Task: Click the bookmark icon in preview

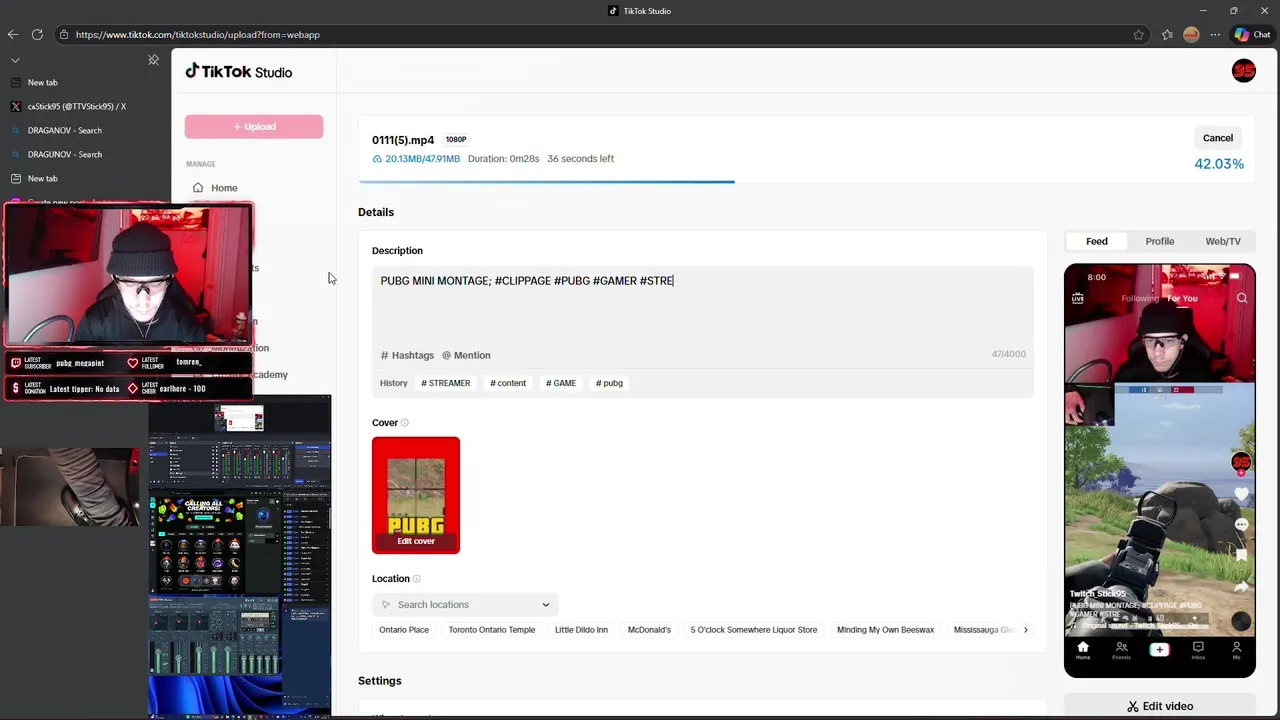Action: pyautogui.click(x=1242, y=555)
